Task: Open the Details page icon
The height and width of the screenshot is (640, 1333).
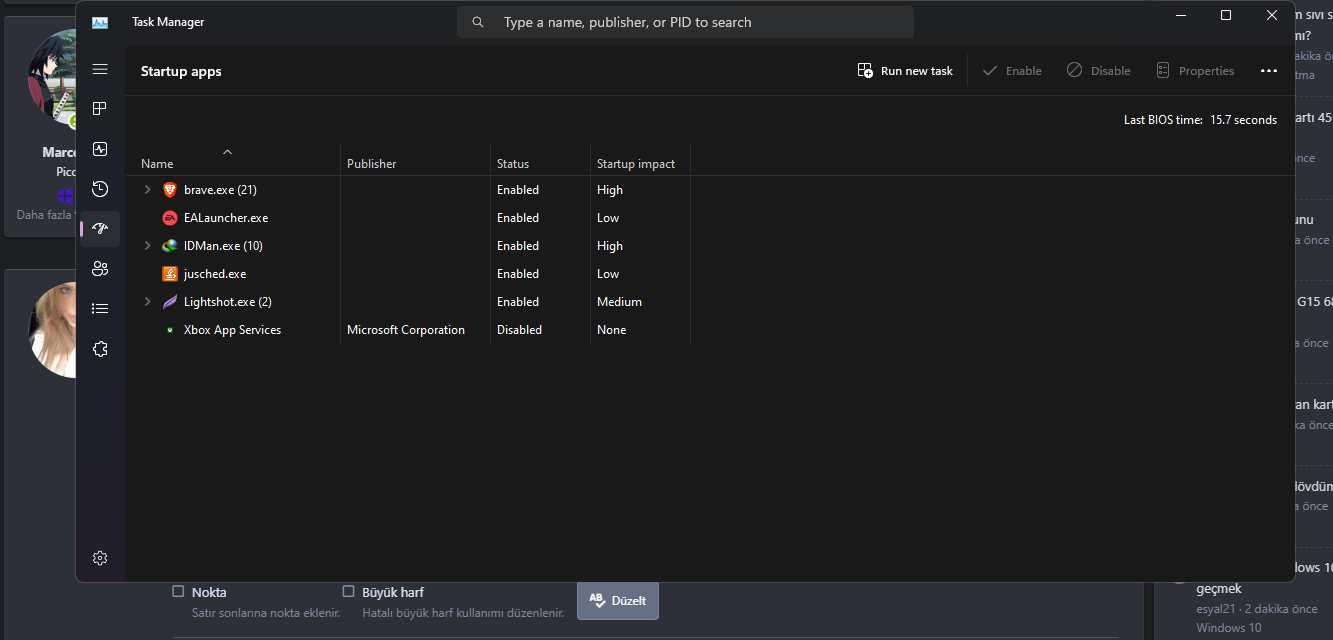Action: point(100,309)
